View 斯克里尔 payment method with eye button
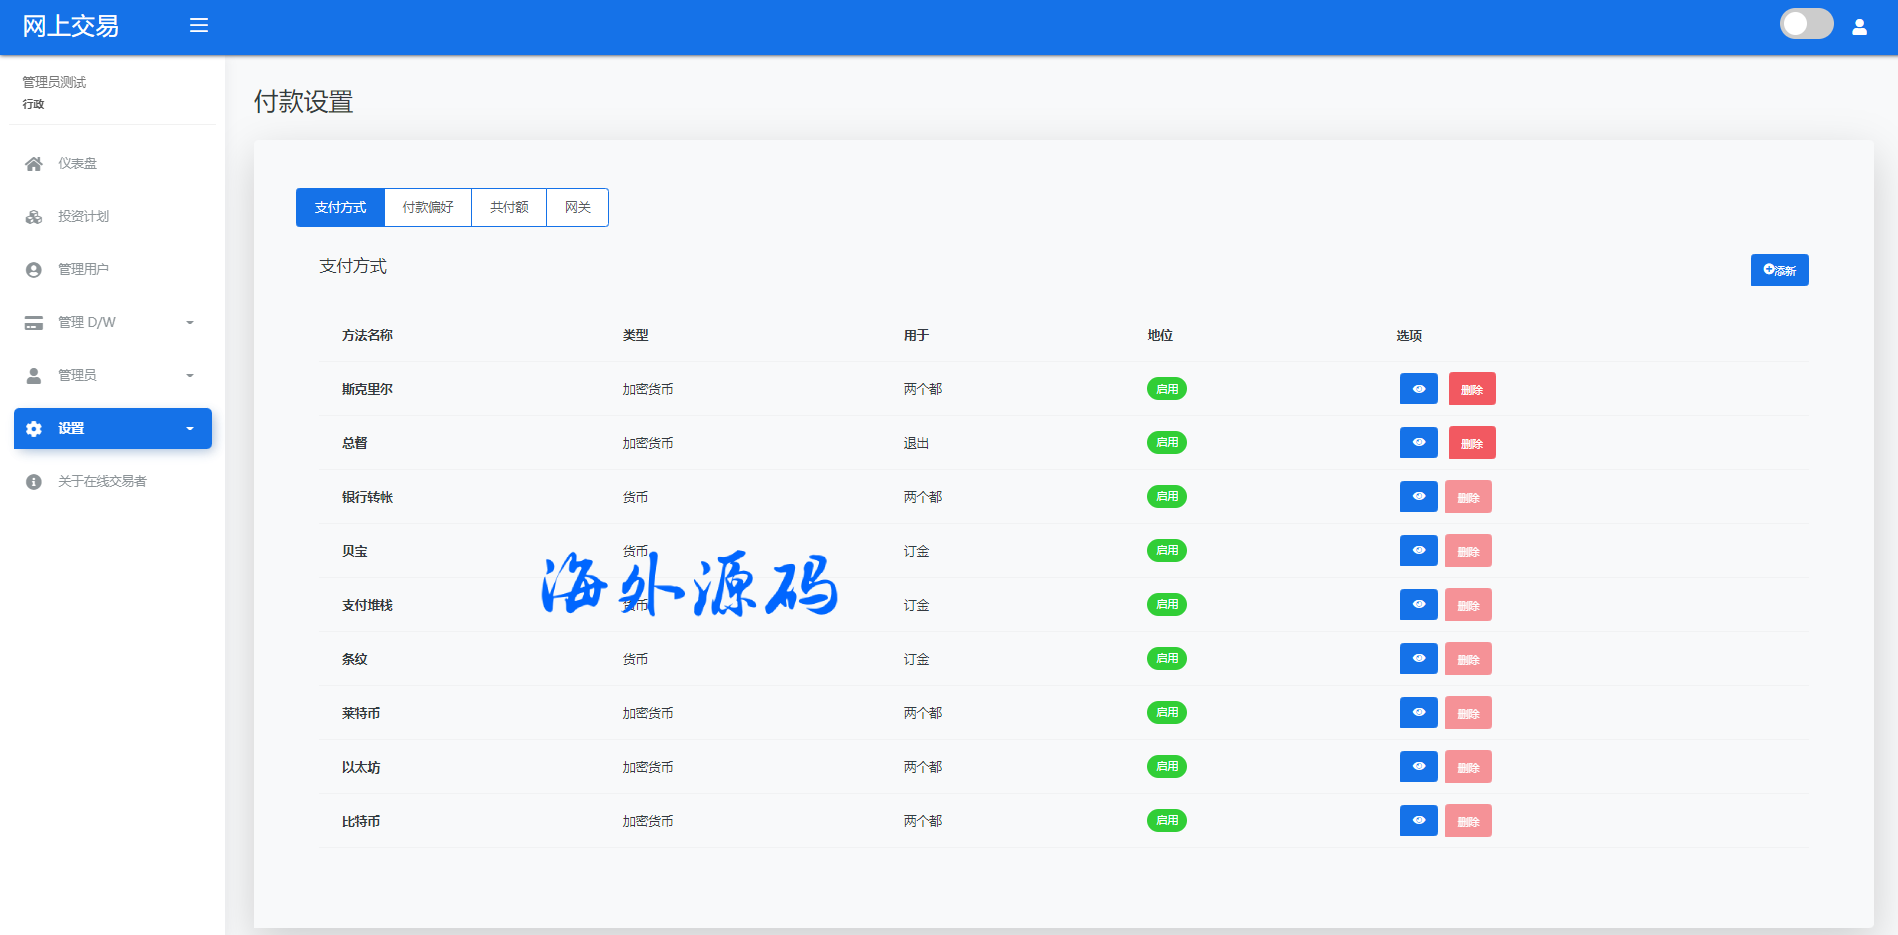 point(1418,389)
